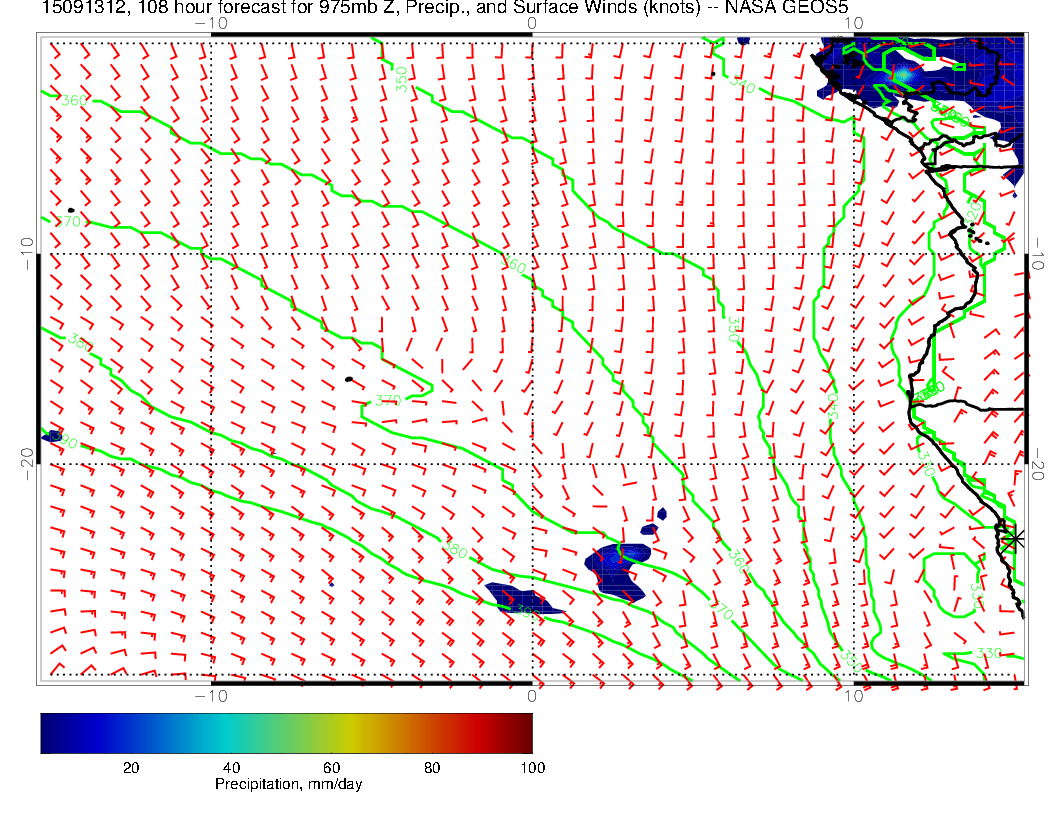Click the 370 contour label near the map center
The height and width of the screenshot is (816, 1056).
click(x=387, y=400)
